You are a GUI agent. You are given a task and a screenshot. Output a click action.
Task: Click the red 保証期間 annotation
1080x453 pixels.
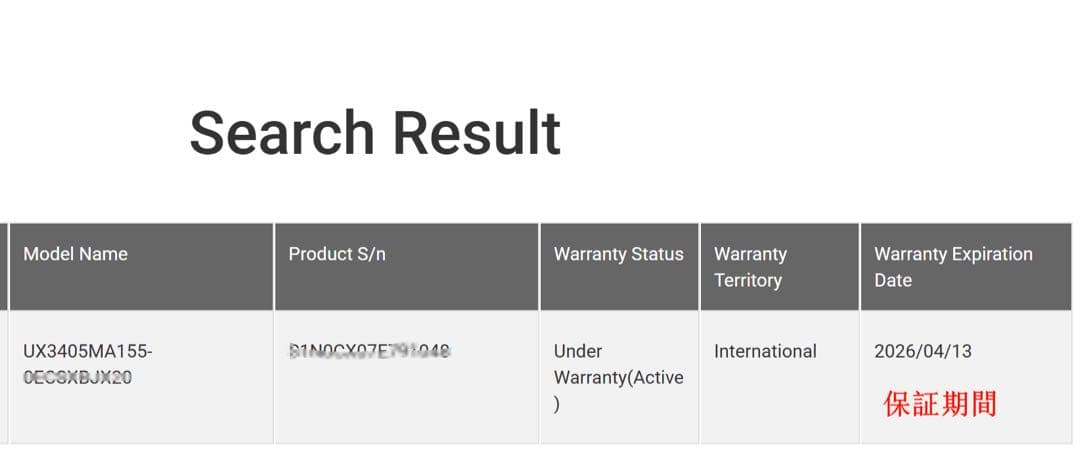pos(939,404)
